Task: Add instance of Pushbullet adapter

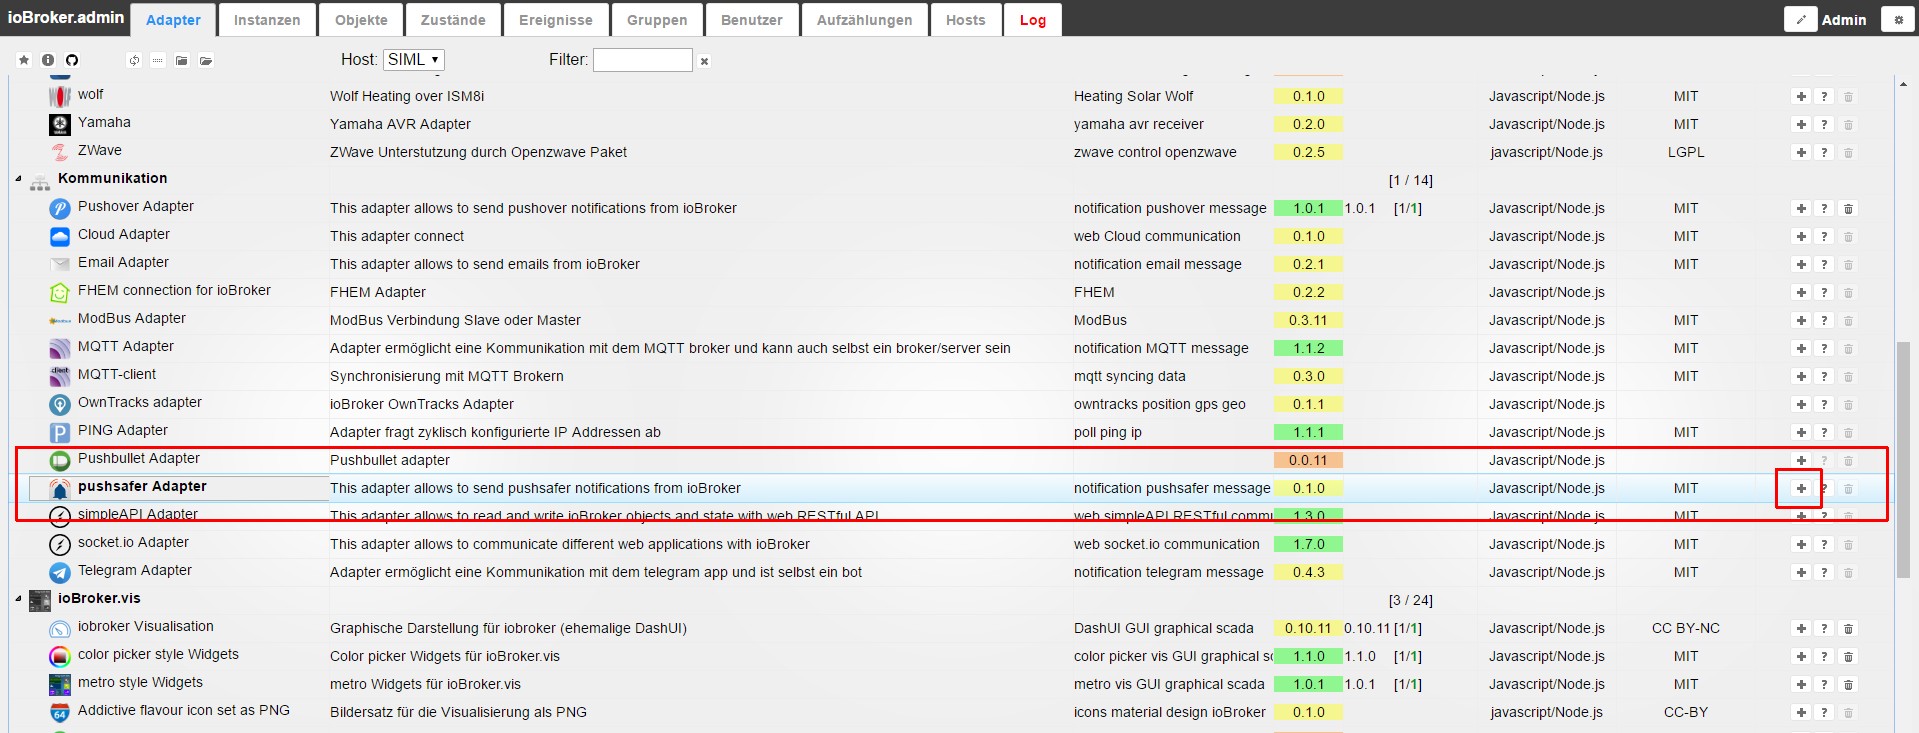Action: [1801, 460]
